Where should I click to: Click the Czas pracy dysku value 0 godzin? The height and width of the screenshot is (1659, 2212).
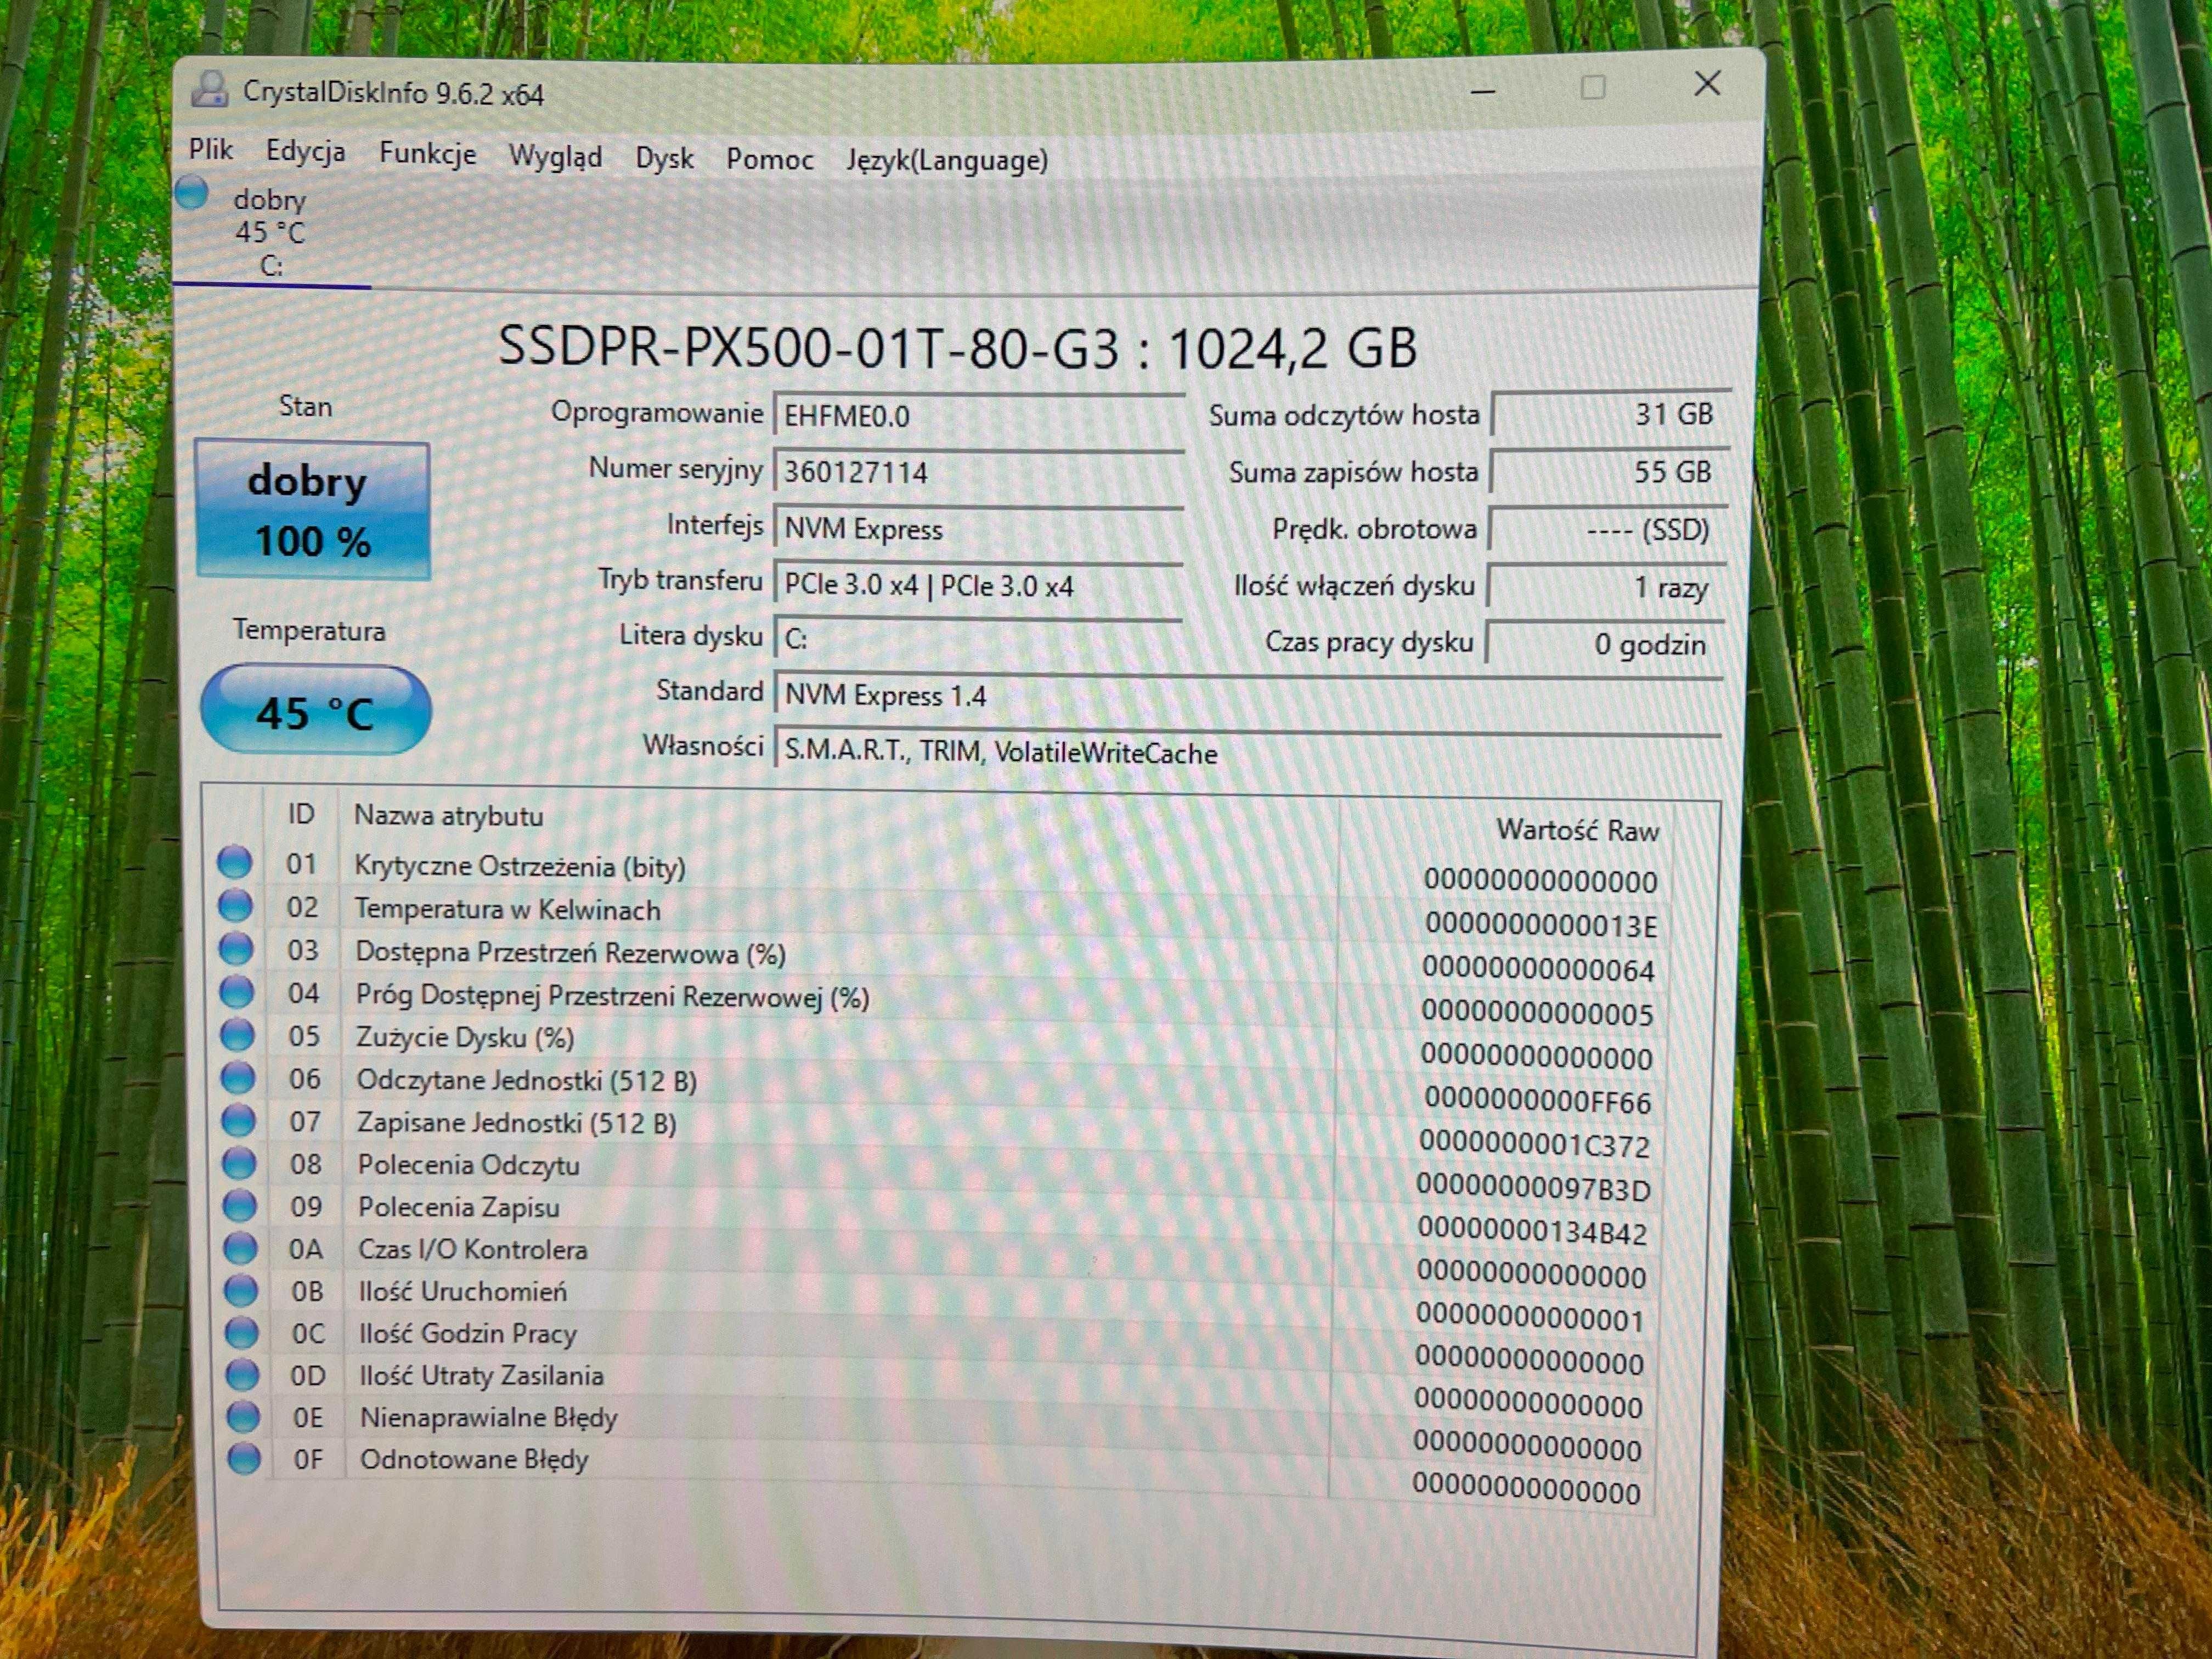click(1604, 644)
